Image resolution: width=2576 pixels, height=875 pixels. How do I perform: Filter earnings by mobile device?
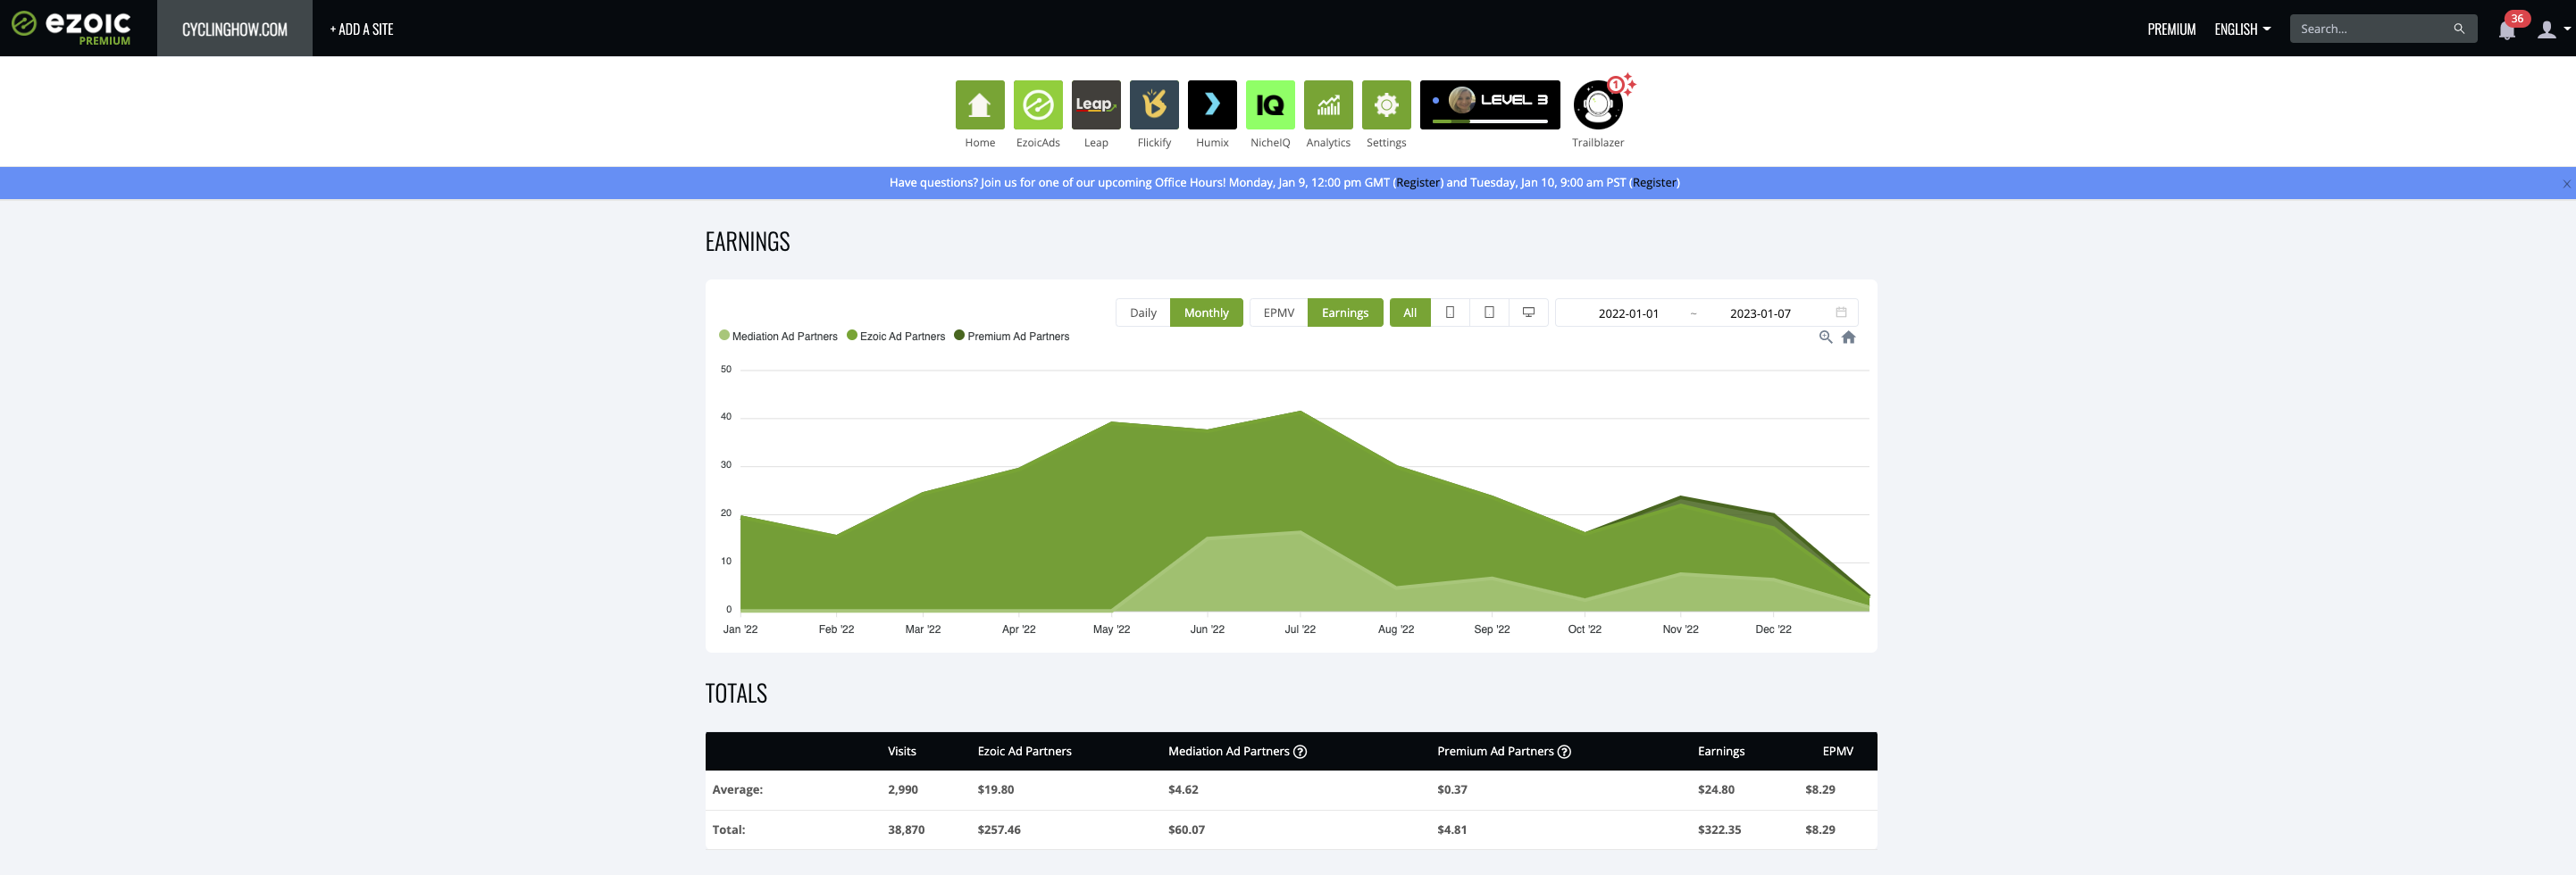[x=1449, y=312]
